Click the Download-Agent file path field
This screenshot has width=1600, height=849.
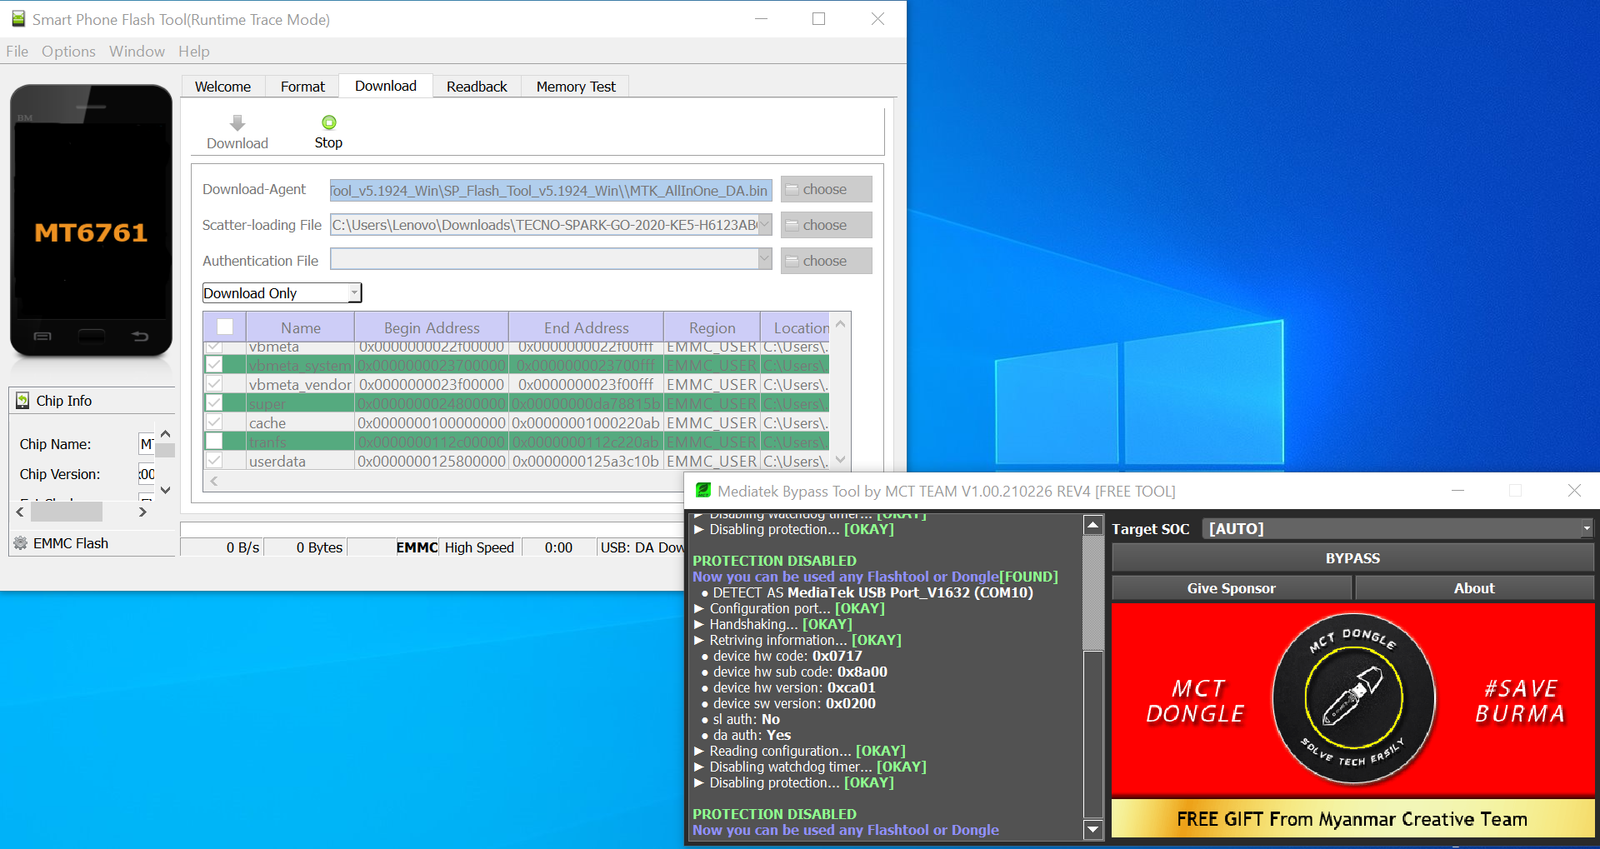(550, 190)
